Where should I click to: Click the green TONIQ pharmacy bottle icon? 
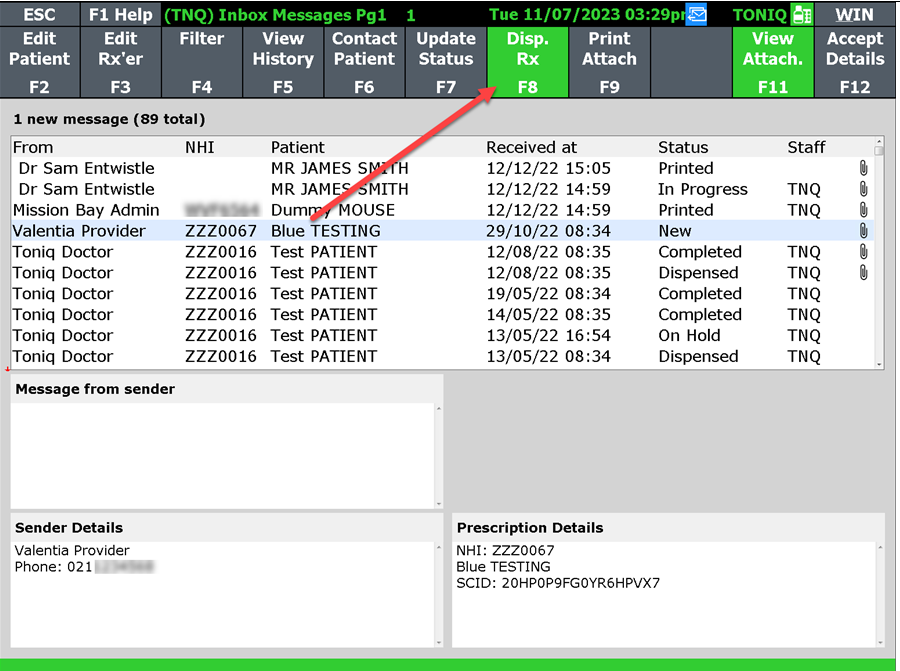[x=801, y=14]
